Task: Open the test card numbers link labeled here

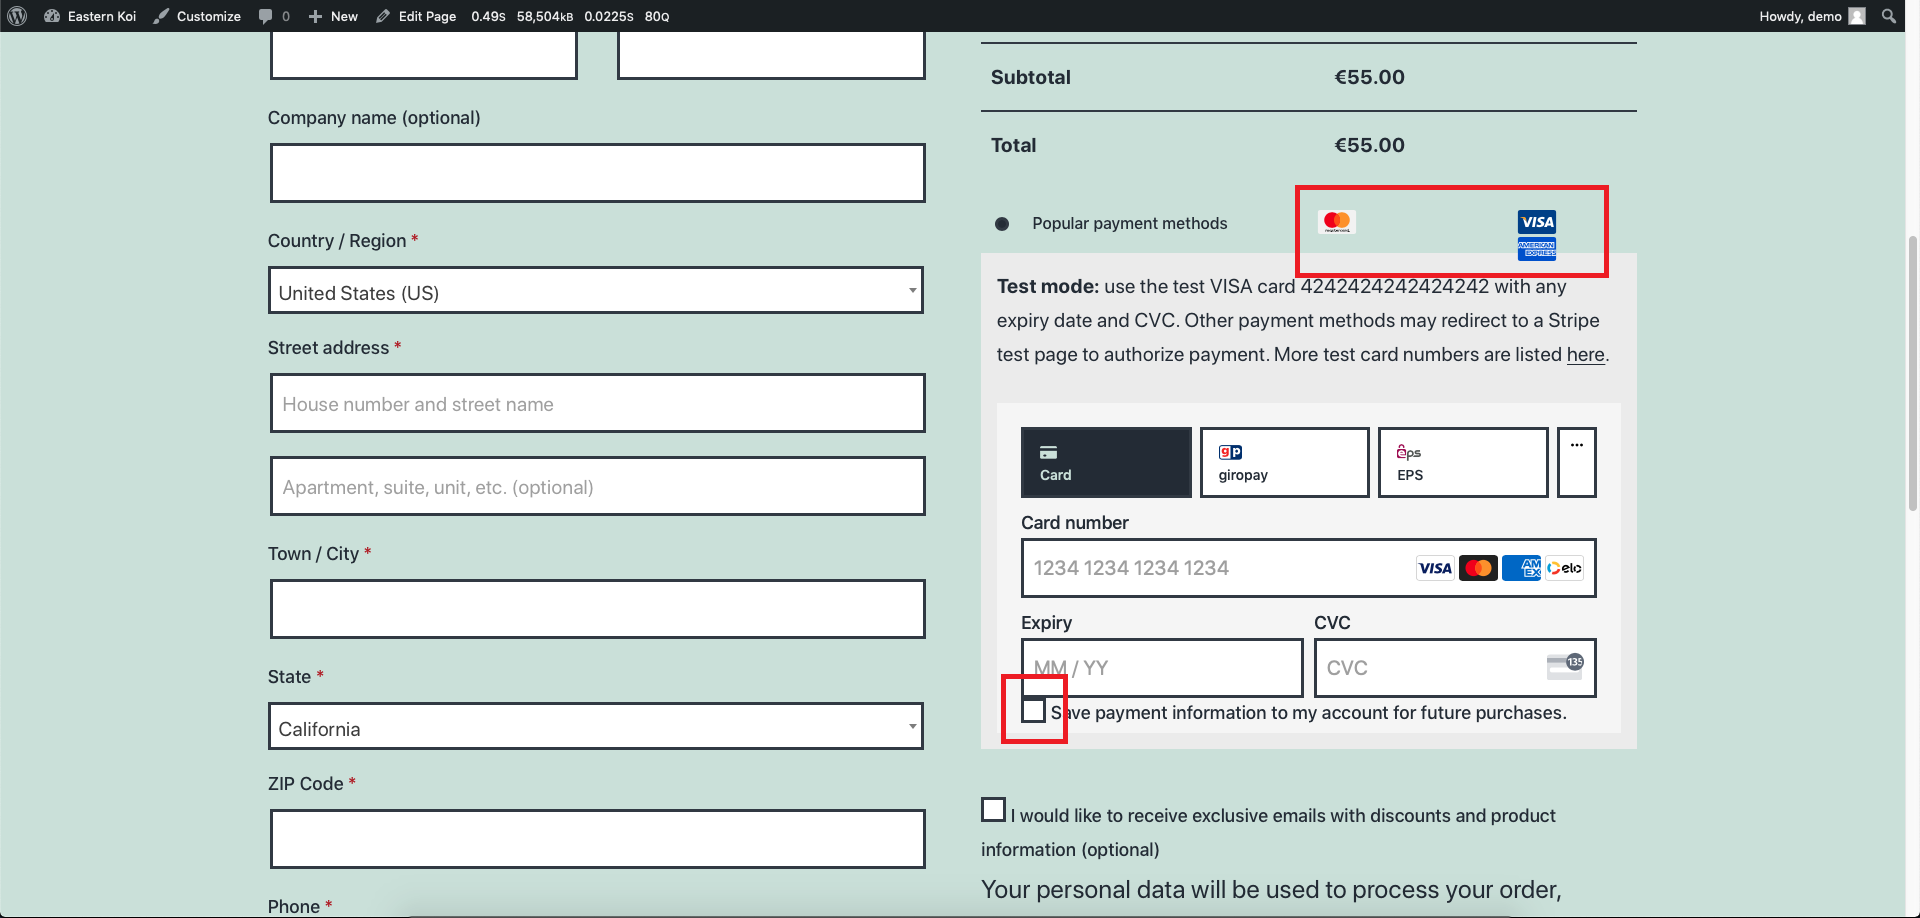Action: click(1585, 354)
